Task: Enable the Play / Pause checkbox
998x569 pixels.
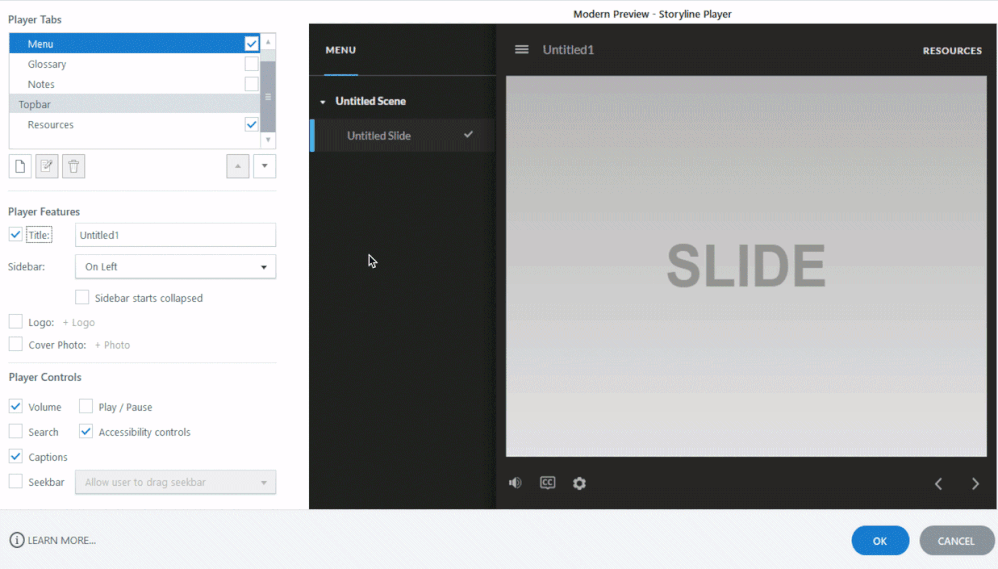Action: click(x=86, y=406)
